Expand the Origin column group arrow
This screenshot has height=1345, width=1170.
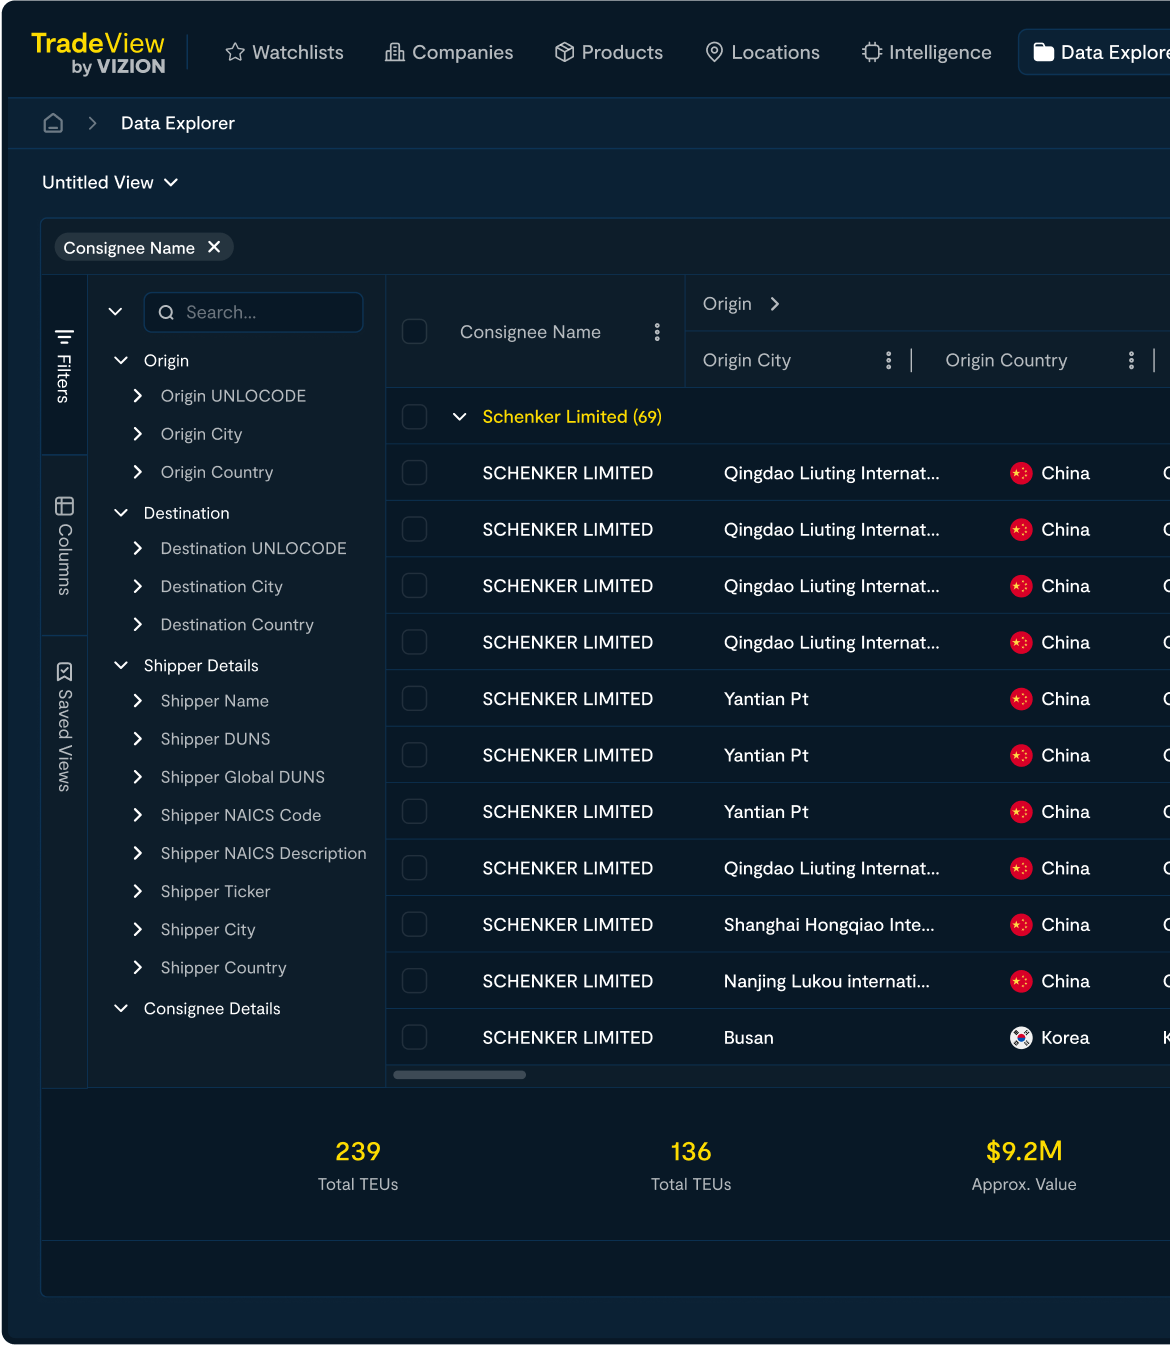pos(775,304)
